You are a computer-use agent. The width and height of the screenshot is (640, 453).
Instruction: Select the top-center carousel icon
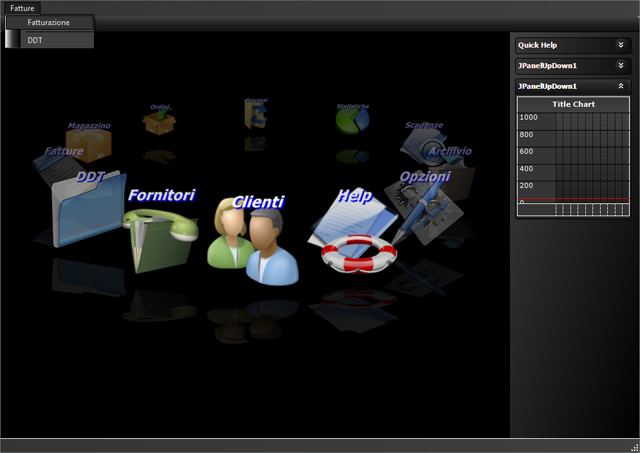254,112
